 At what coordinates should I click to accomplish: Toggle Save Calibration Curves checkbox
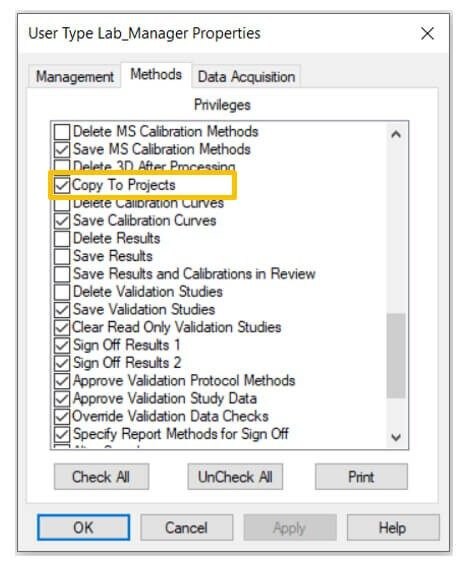62,221
